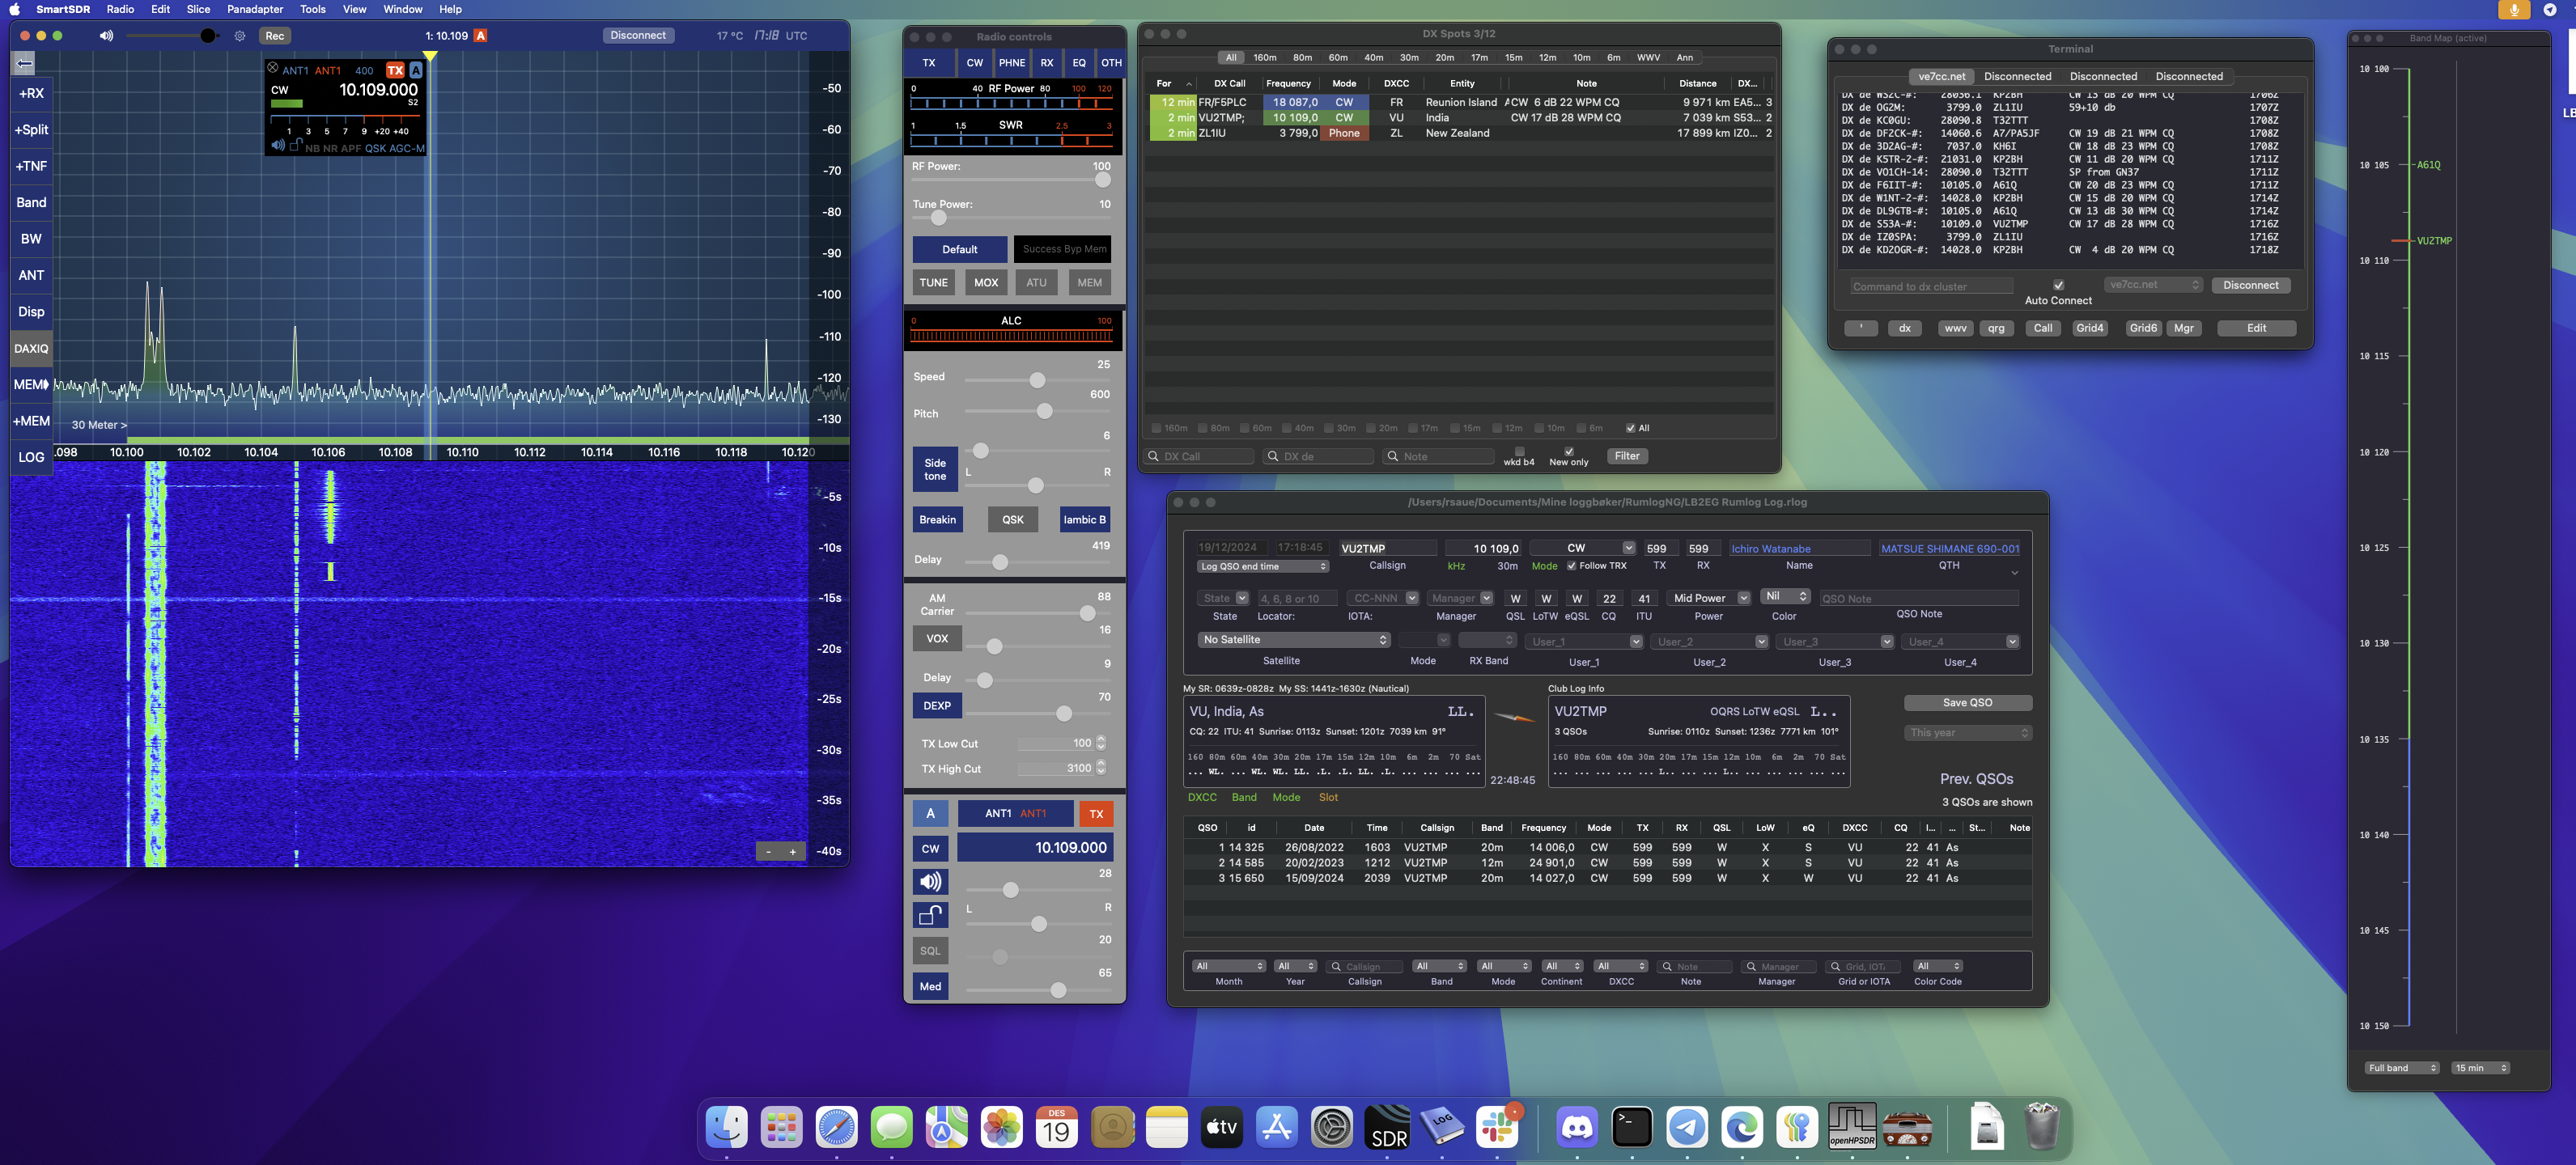Zoom out waterfall with minus button
The height and width of the screenshot is (1165, 2576).
tap(768, 852)
